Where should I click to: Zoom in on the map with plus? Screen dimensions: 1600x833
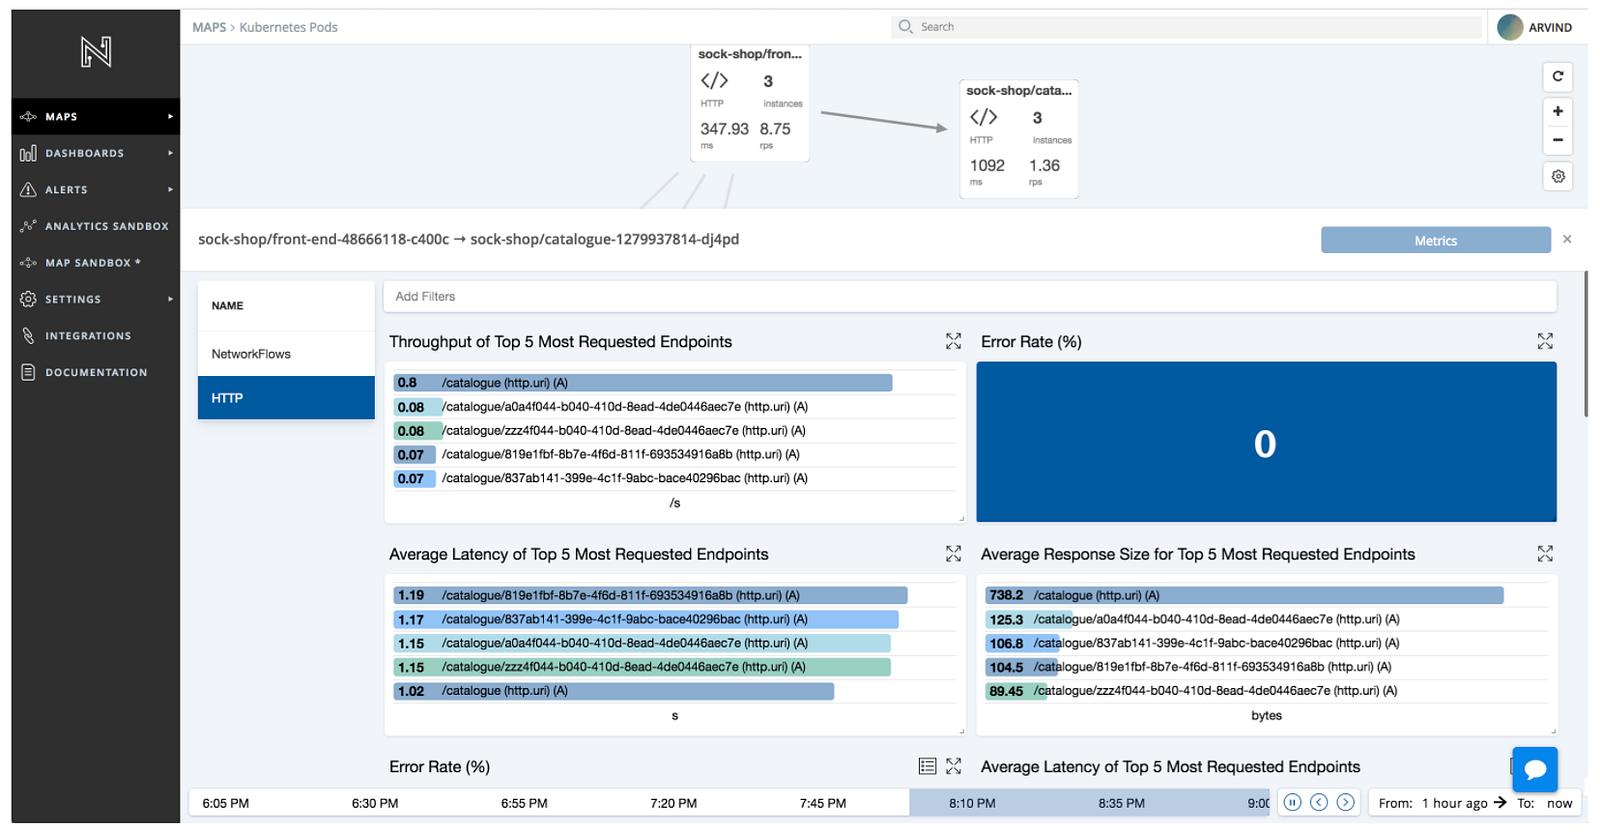(x=1557, y=111)
